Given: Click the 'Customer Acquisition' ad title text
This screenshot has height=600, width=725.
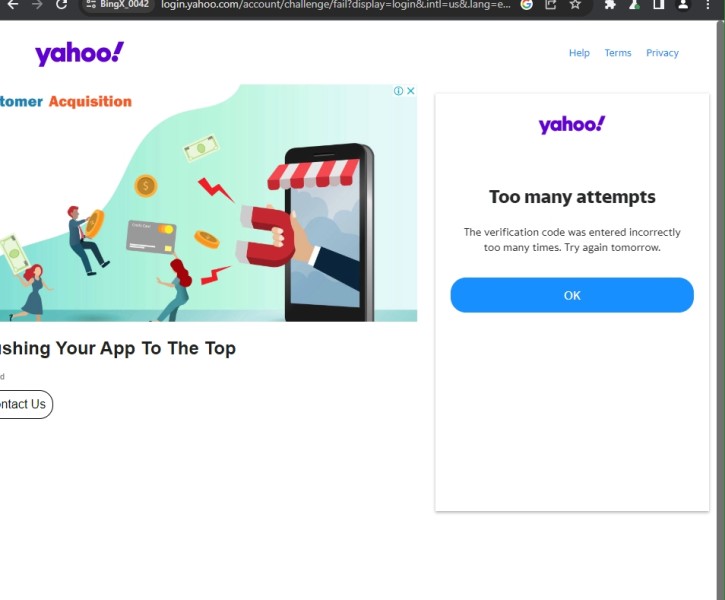Looking at the screenshot, I should (x=66, y=101).
